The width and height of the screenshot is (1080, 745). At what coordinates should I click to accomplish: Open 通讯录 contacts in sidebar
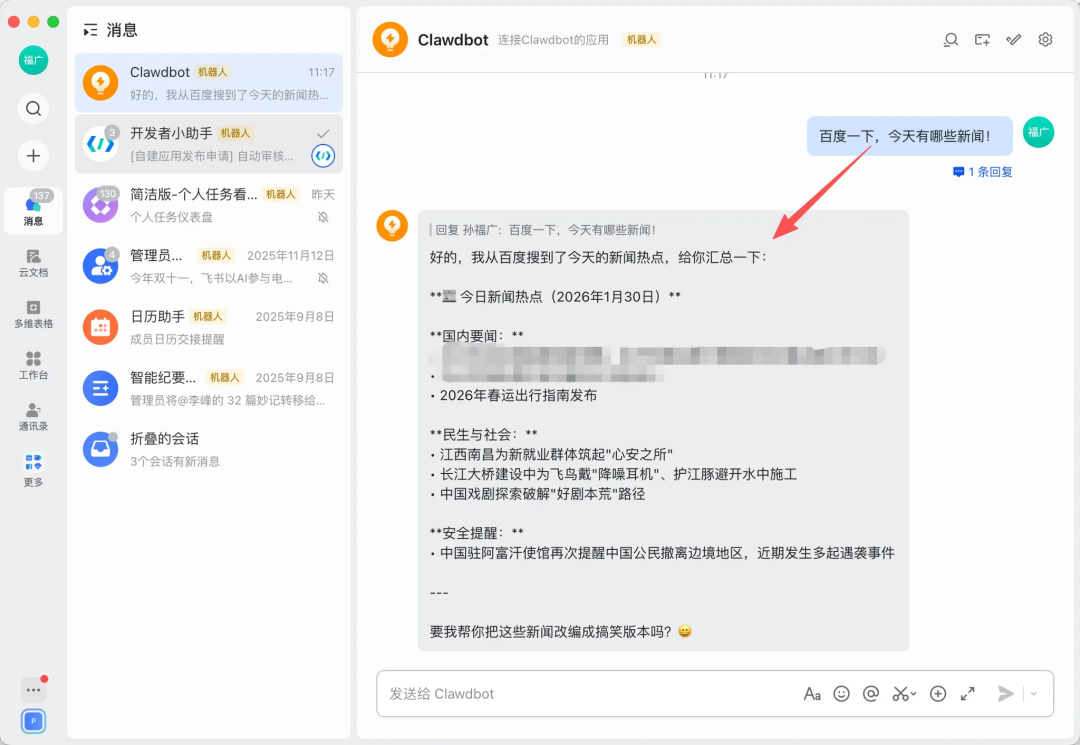point(33,416)
